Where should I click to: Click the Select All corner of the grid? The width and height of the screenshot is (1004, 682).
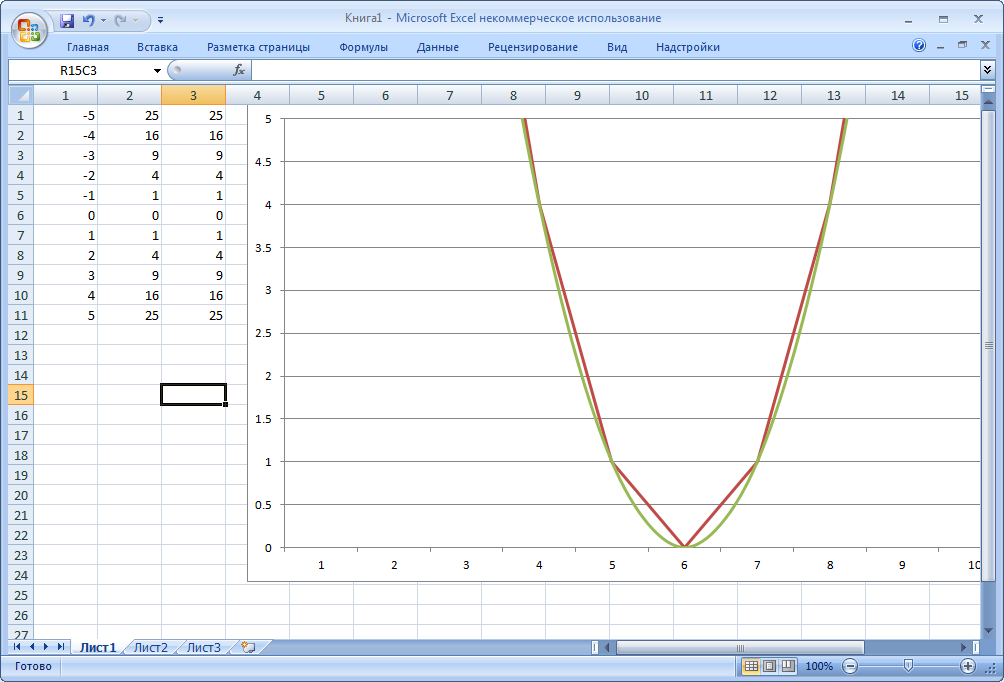pos(21,95)
